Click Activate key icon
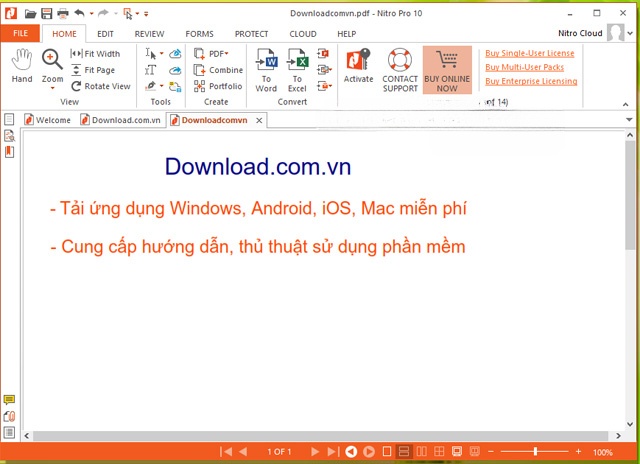This screenshot has height=464, width=640. point(358,66)
